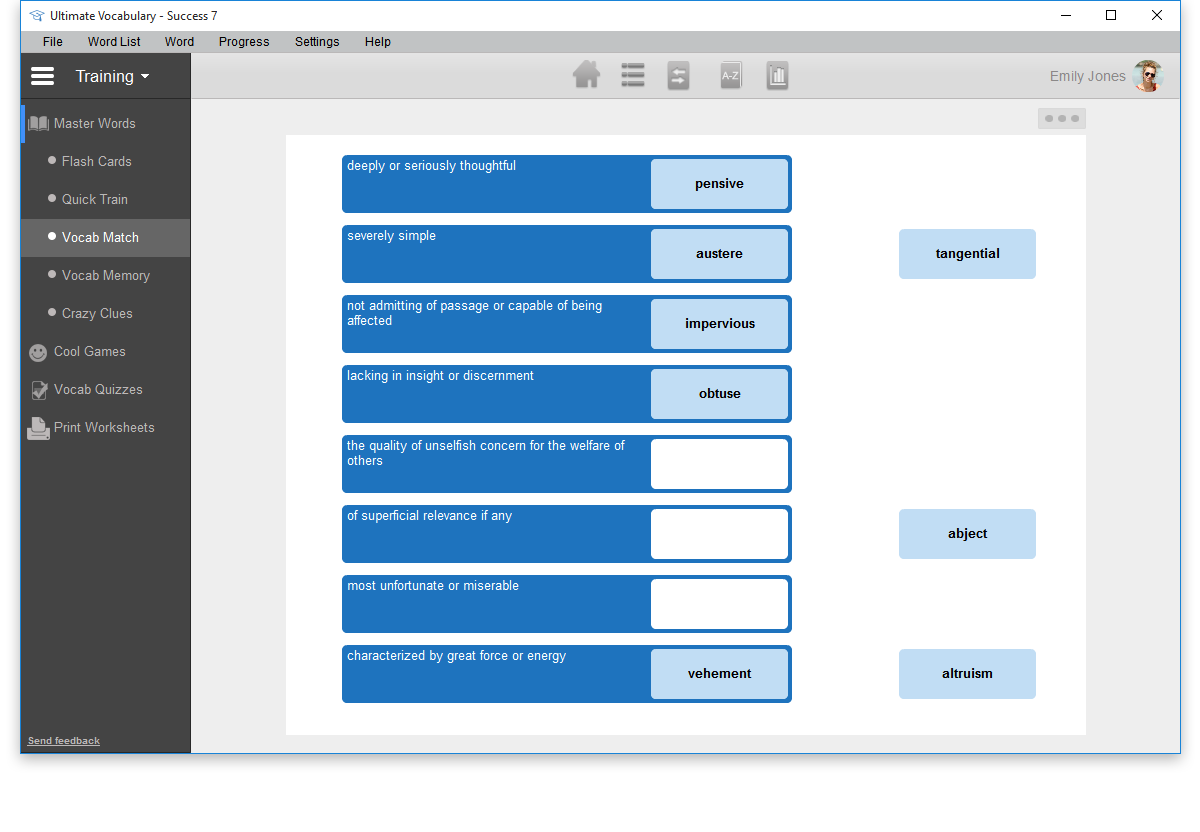Viewport: 1200px width, 832px height.
Task: Open the word list icon in toolbar
Action: (x=633, y=75)
